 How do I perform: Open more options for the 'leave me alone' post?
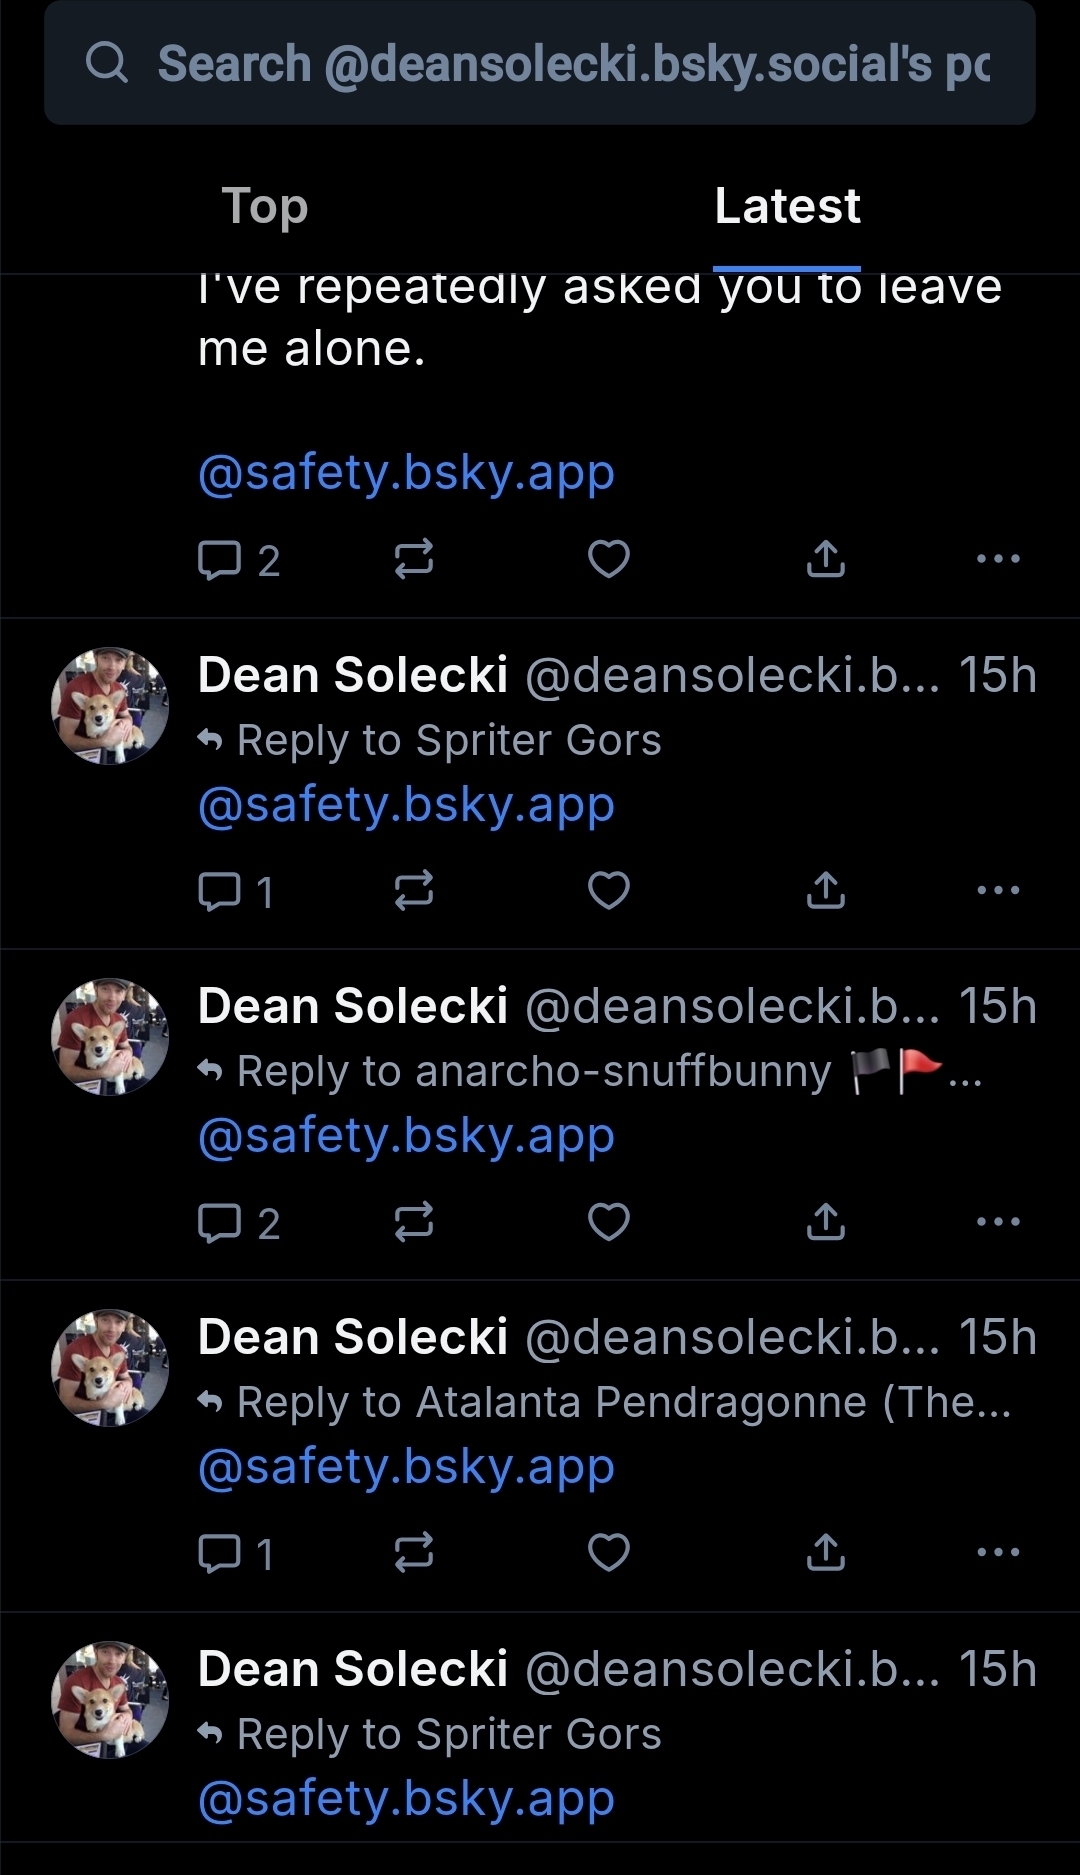tap(998, 559)
